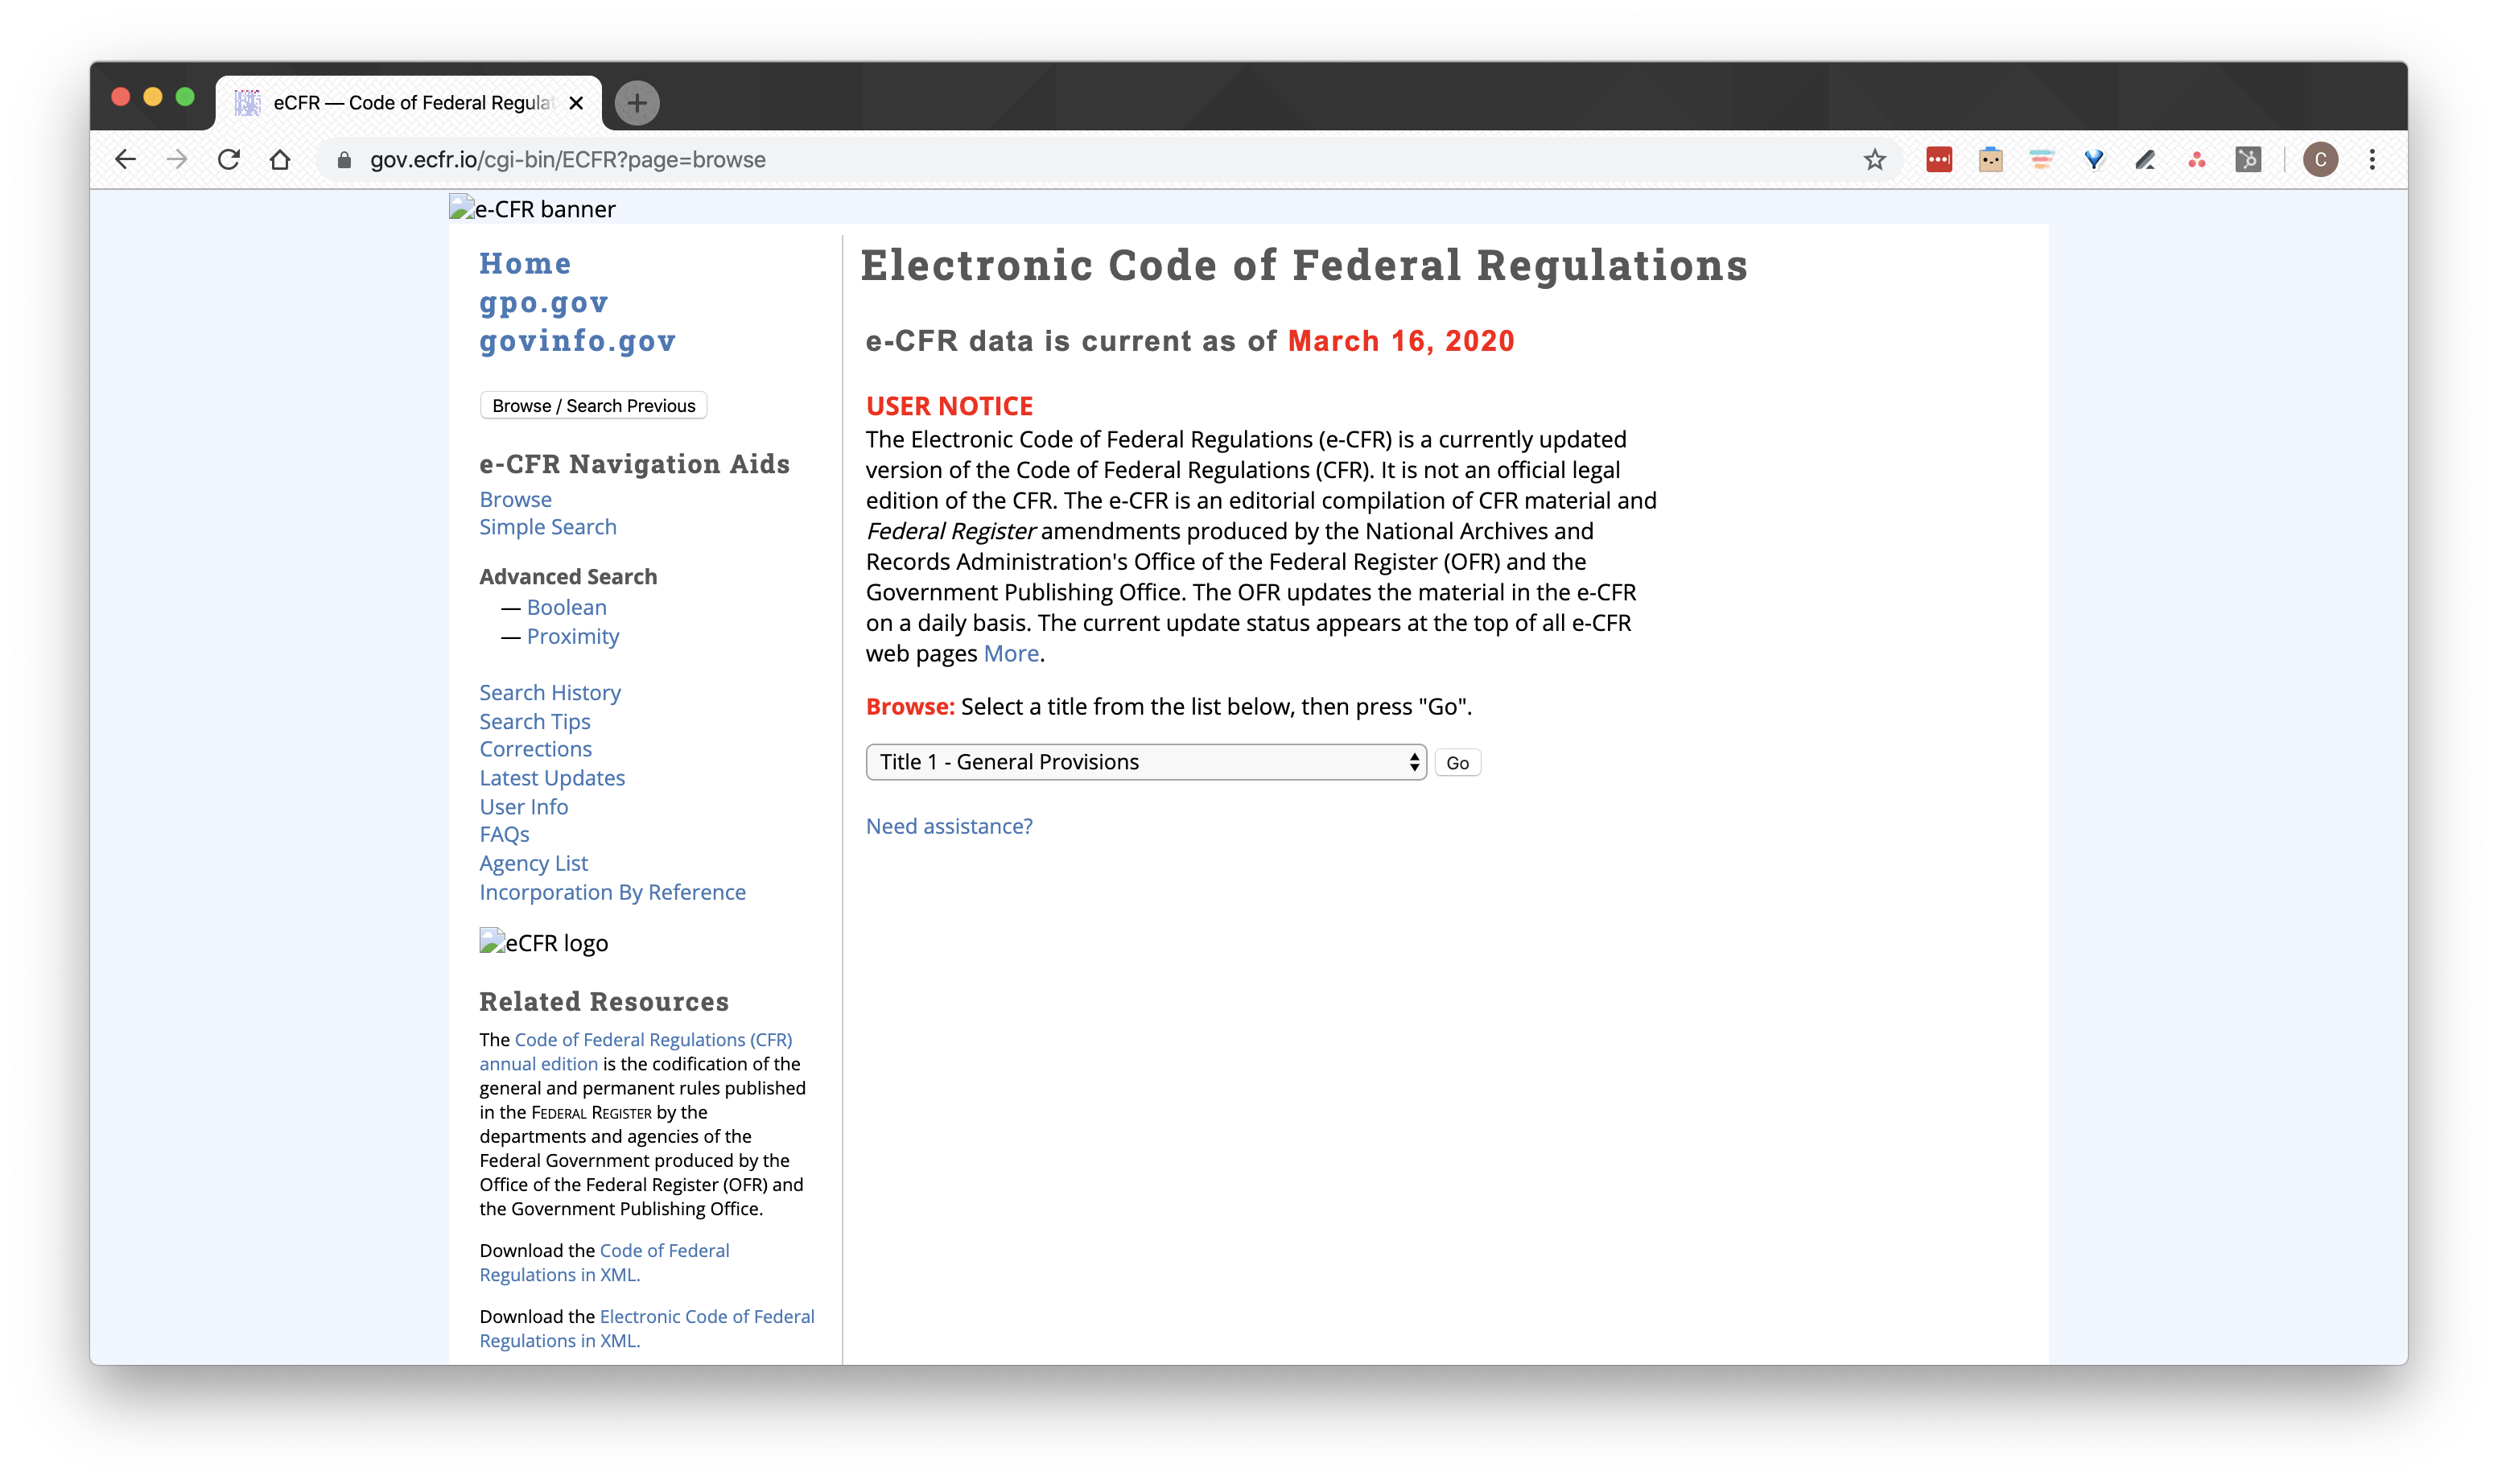Click the 'Electronic Code of Federal Regulations' heading
2498x1484 pixels.
tap(1304, 266)
